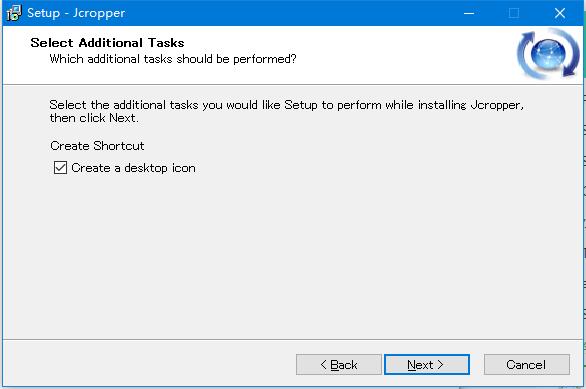The height and width of the screenshot is (389, 586).
Task: Go back to the previous setup page
Action: click(x=339, y=364)
